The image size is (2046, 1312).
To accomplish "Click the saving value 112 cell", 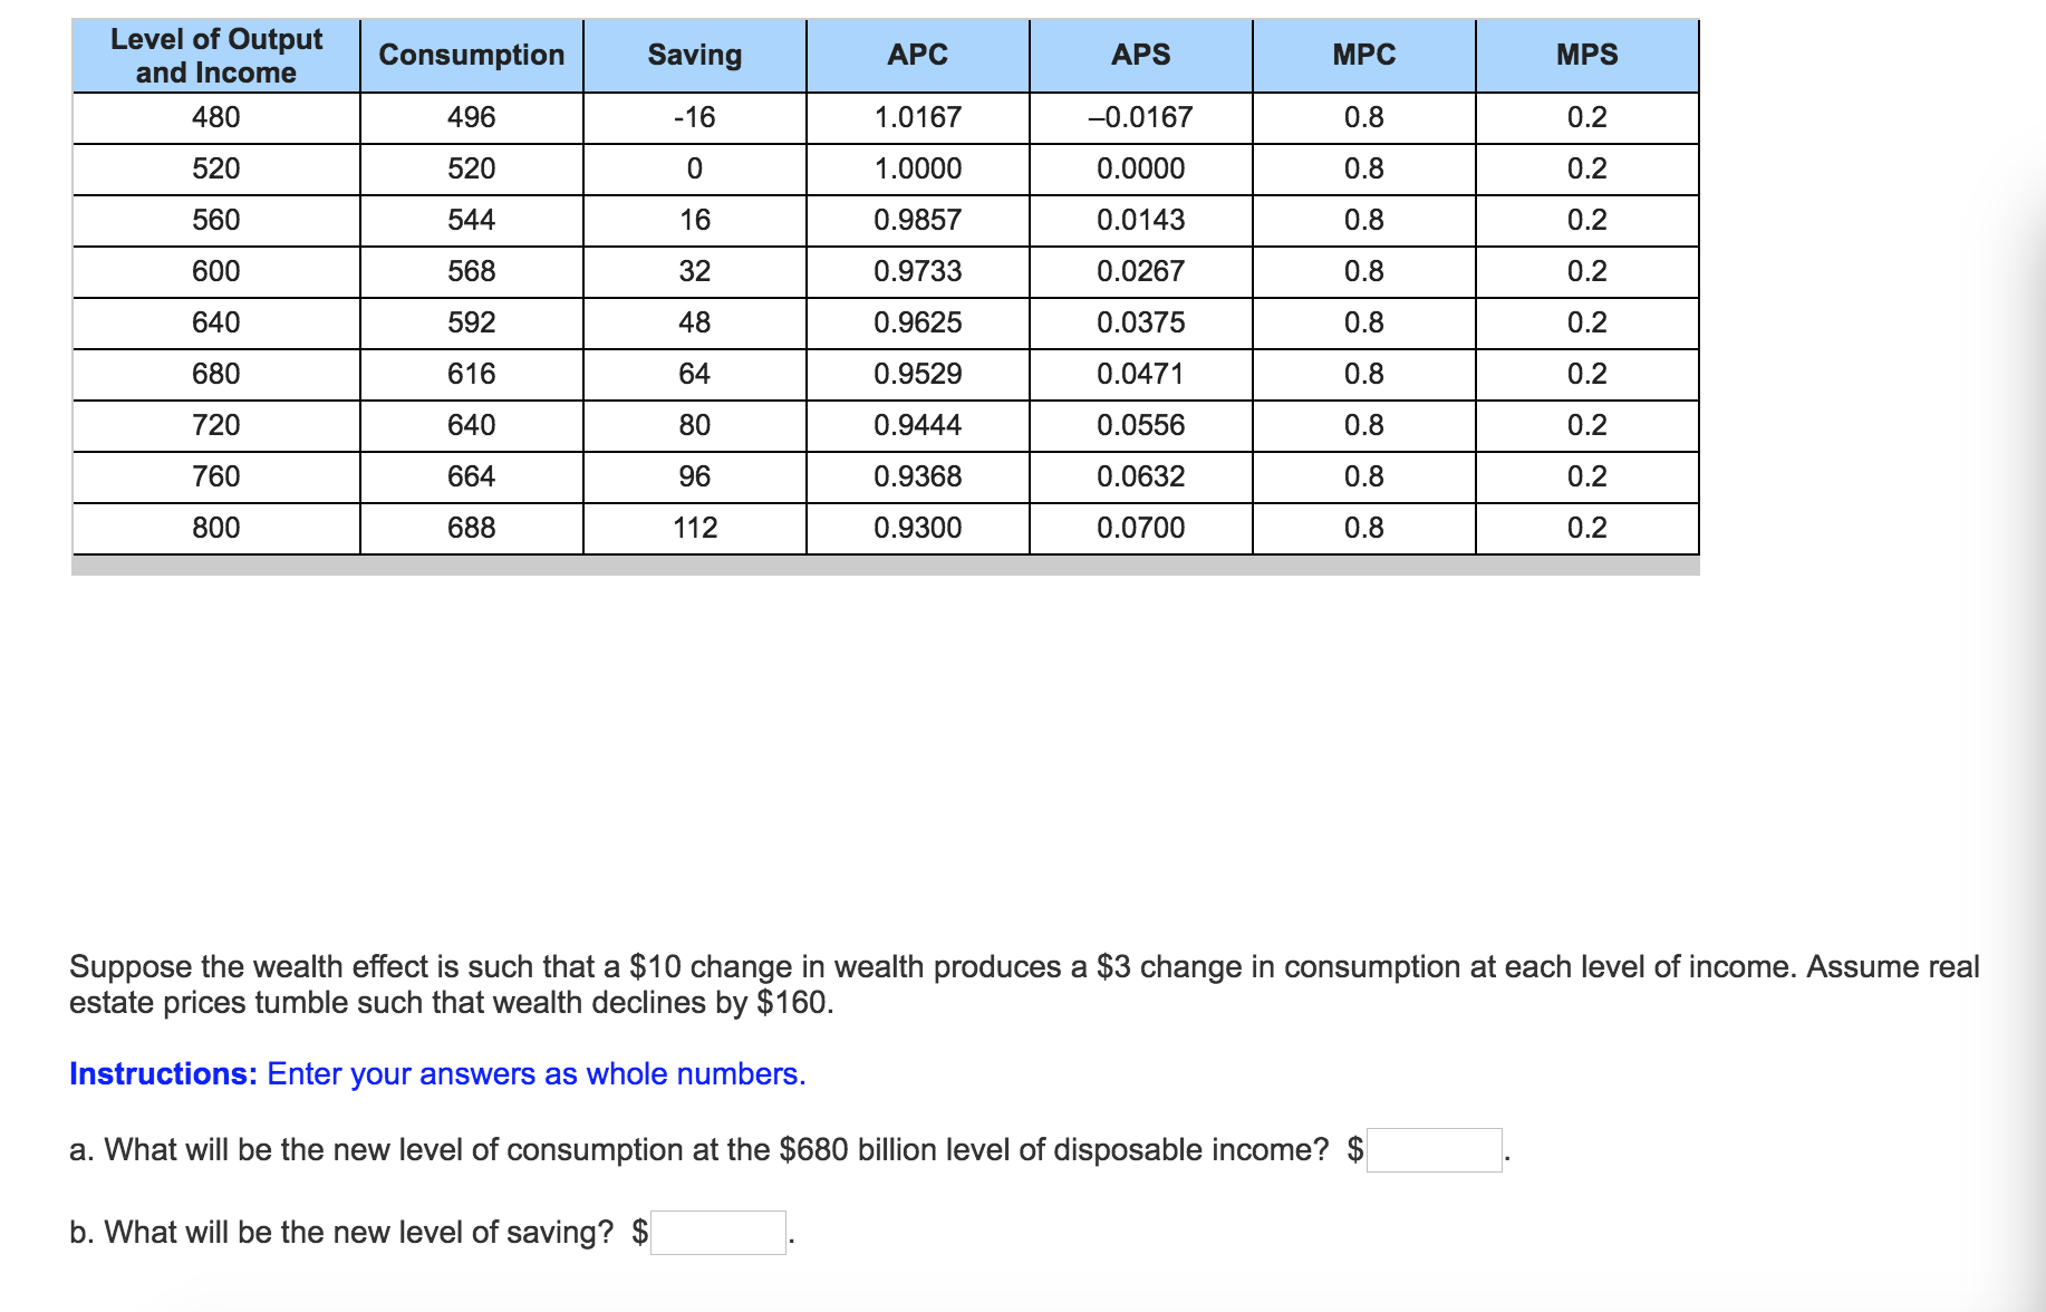I will pyautogui.click(x=694, y=528).
